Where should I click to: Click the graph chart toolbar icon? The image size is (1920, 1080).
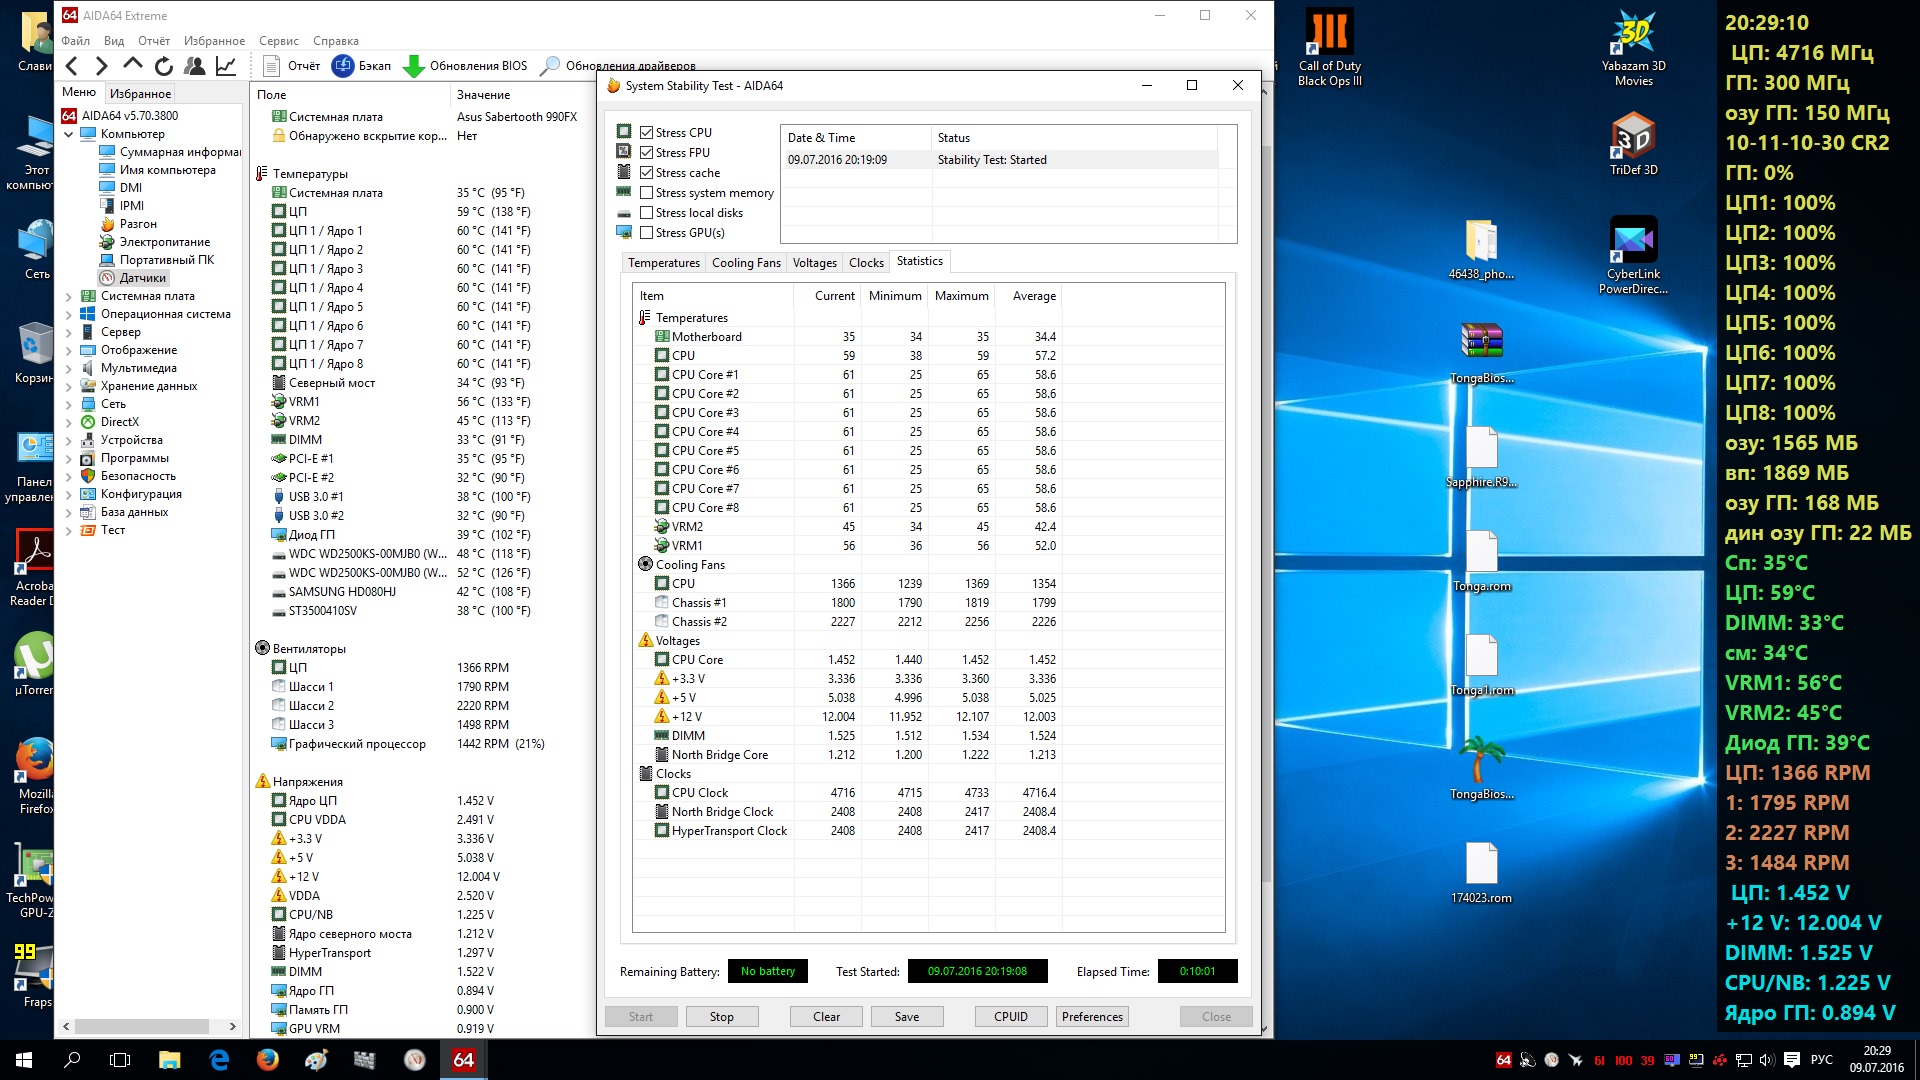[x=226, y=66]
